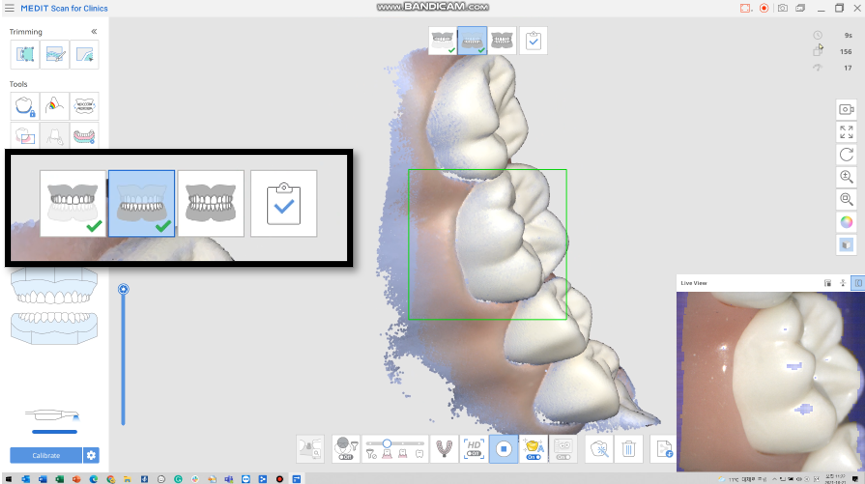
Task: Toggle the Live View dock button
Action: pyautogui.click(x=858, y=283)
